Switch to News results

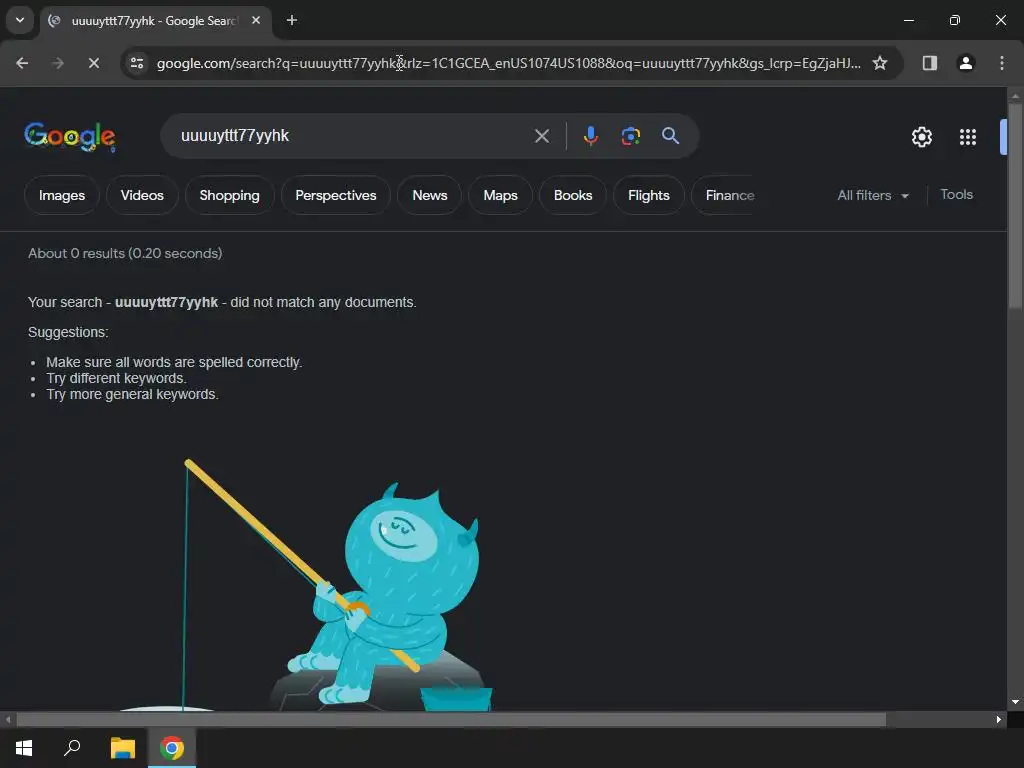click(430, 195)
